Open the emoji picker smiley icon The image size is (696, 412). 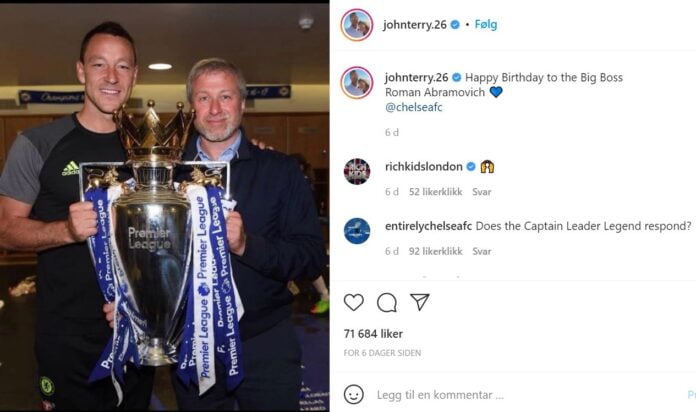point(354,394)
